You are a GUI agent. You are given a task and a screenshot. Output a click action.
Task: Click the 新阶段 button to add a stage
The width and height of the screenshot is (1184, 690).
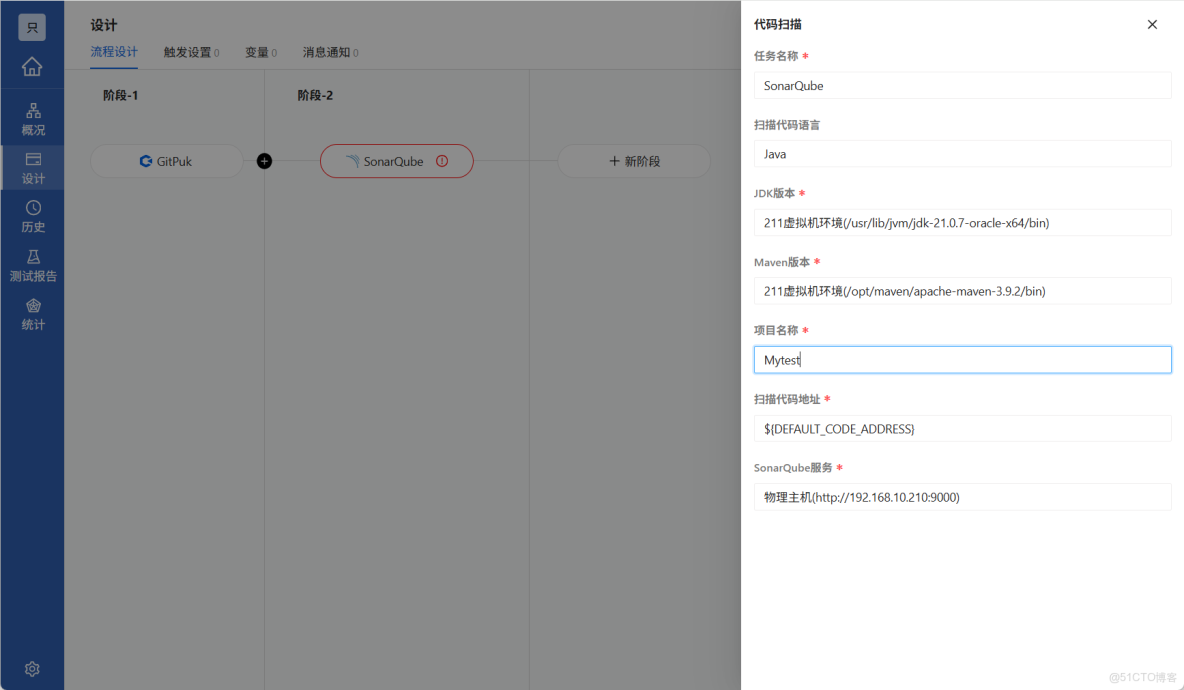636,160
